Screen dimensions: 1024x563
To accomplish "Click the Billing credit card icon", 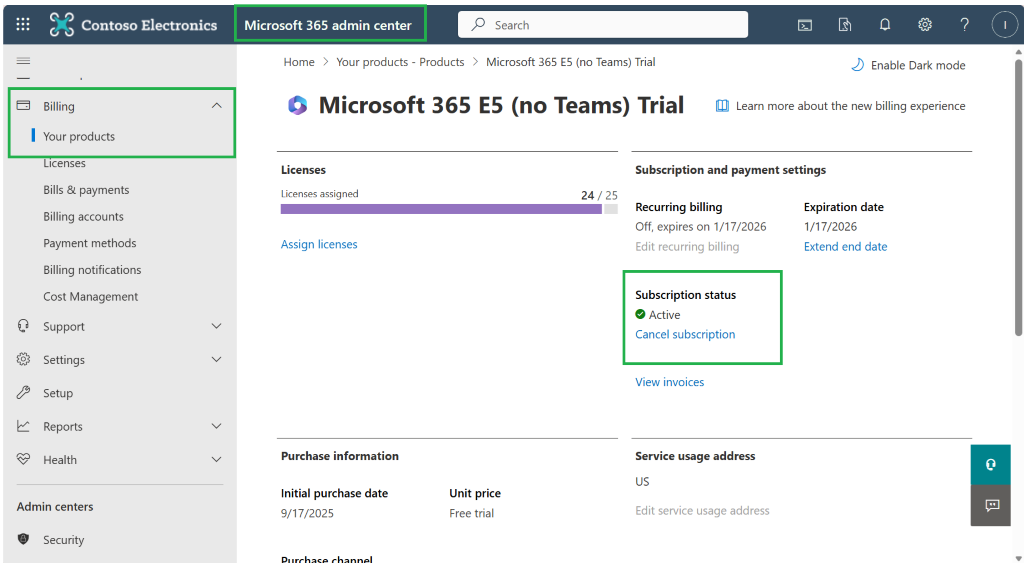I will tap(24, 105).
